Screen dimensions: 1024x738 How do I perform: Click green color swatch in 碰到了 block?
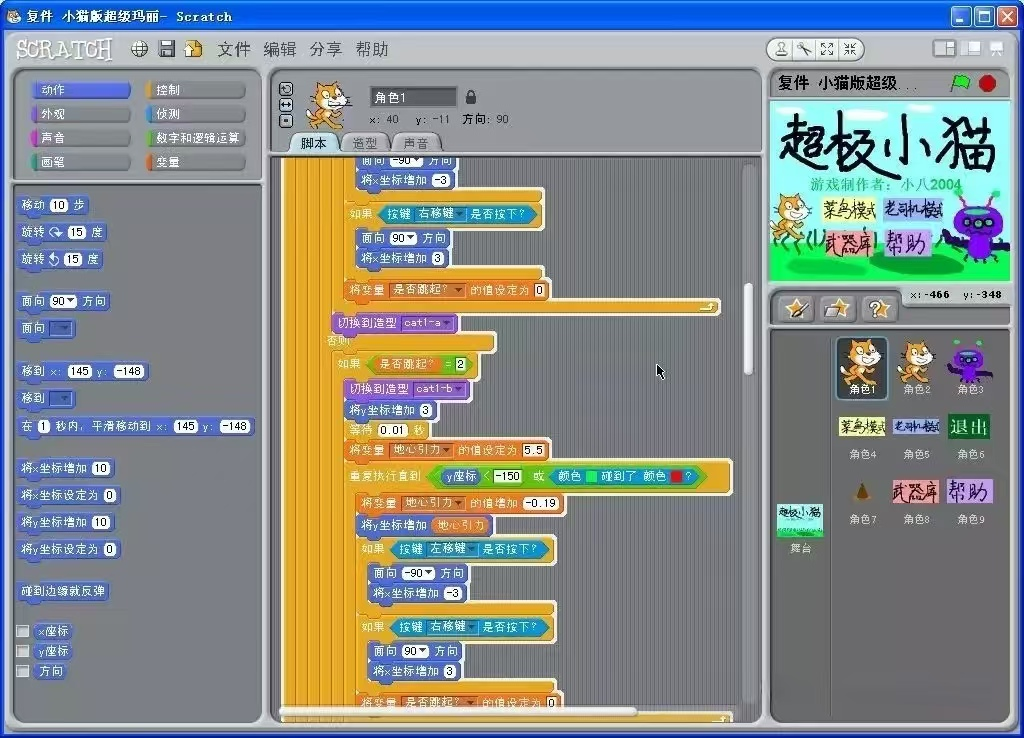point(592,476)
